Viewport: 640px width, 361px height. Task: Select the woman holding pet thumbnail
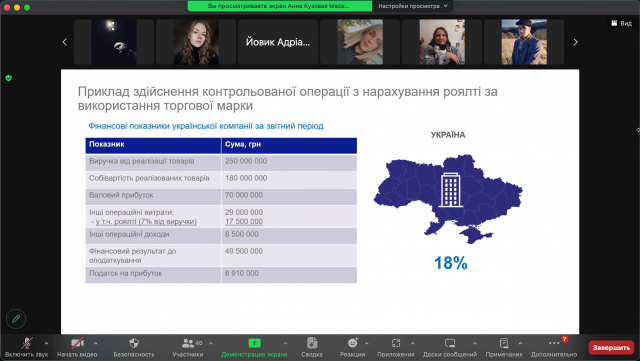442,42
